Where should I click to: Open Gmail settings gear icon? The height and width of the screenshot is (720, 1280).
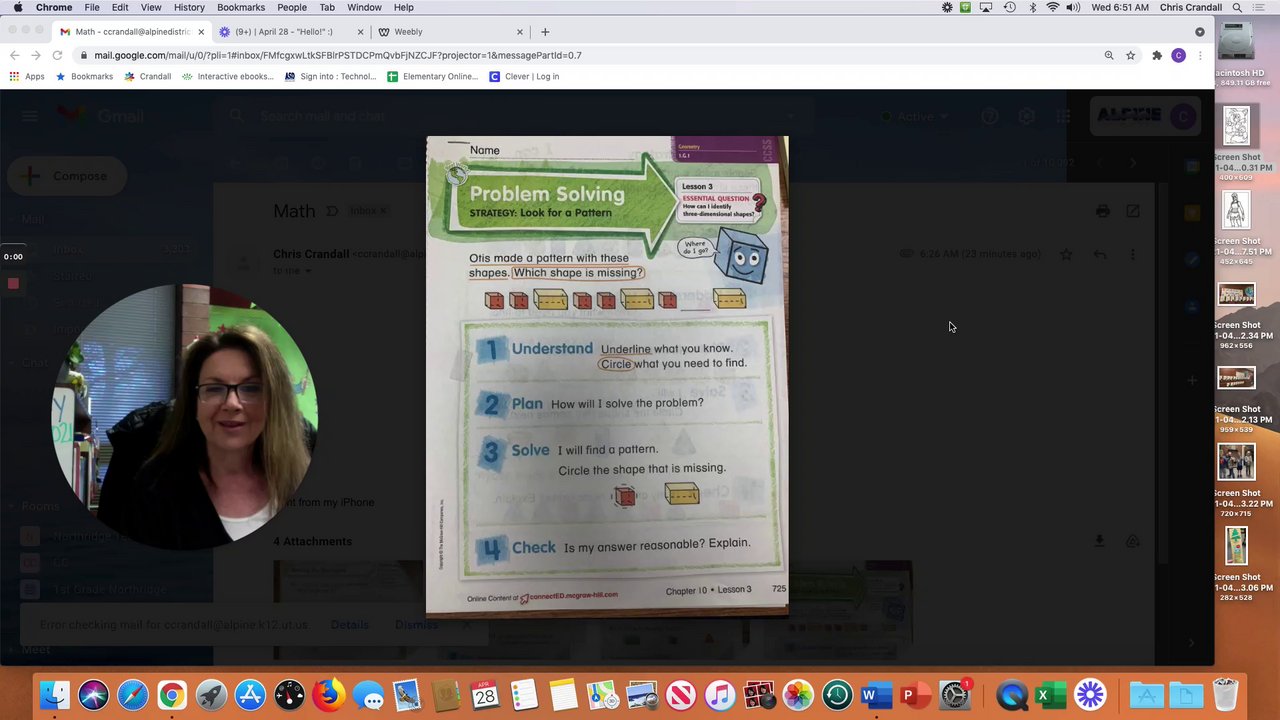tap(1026, 116)
